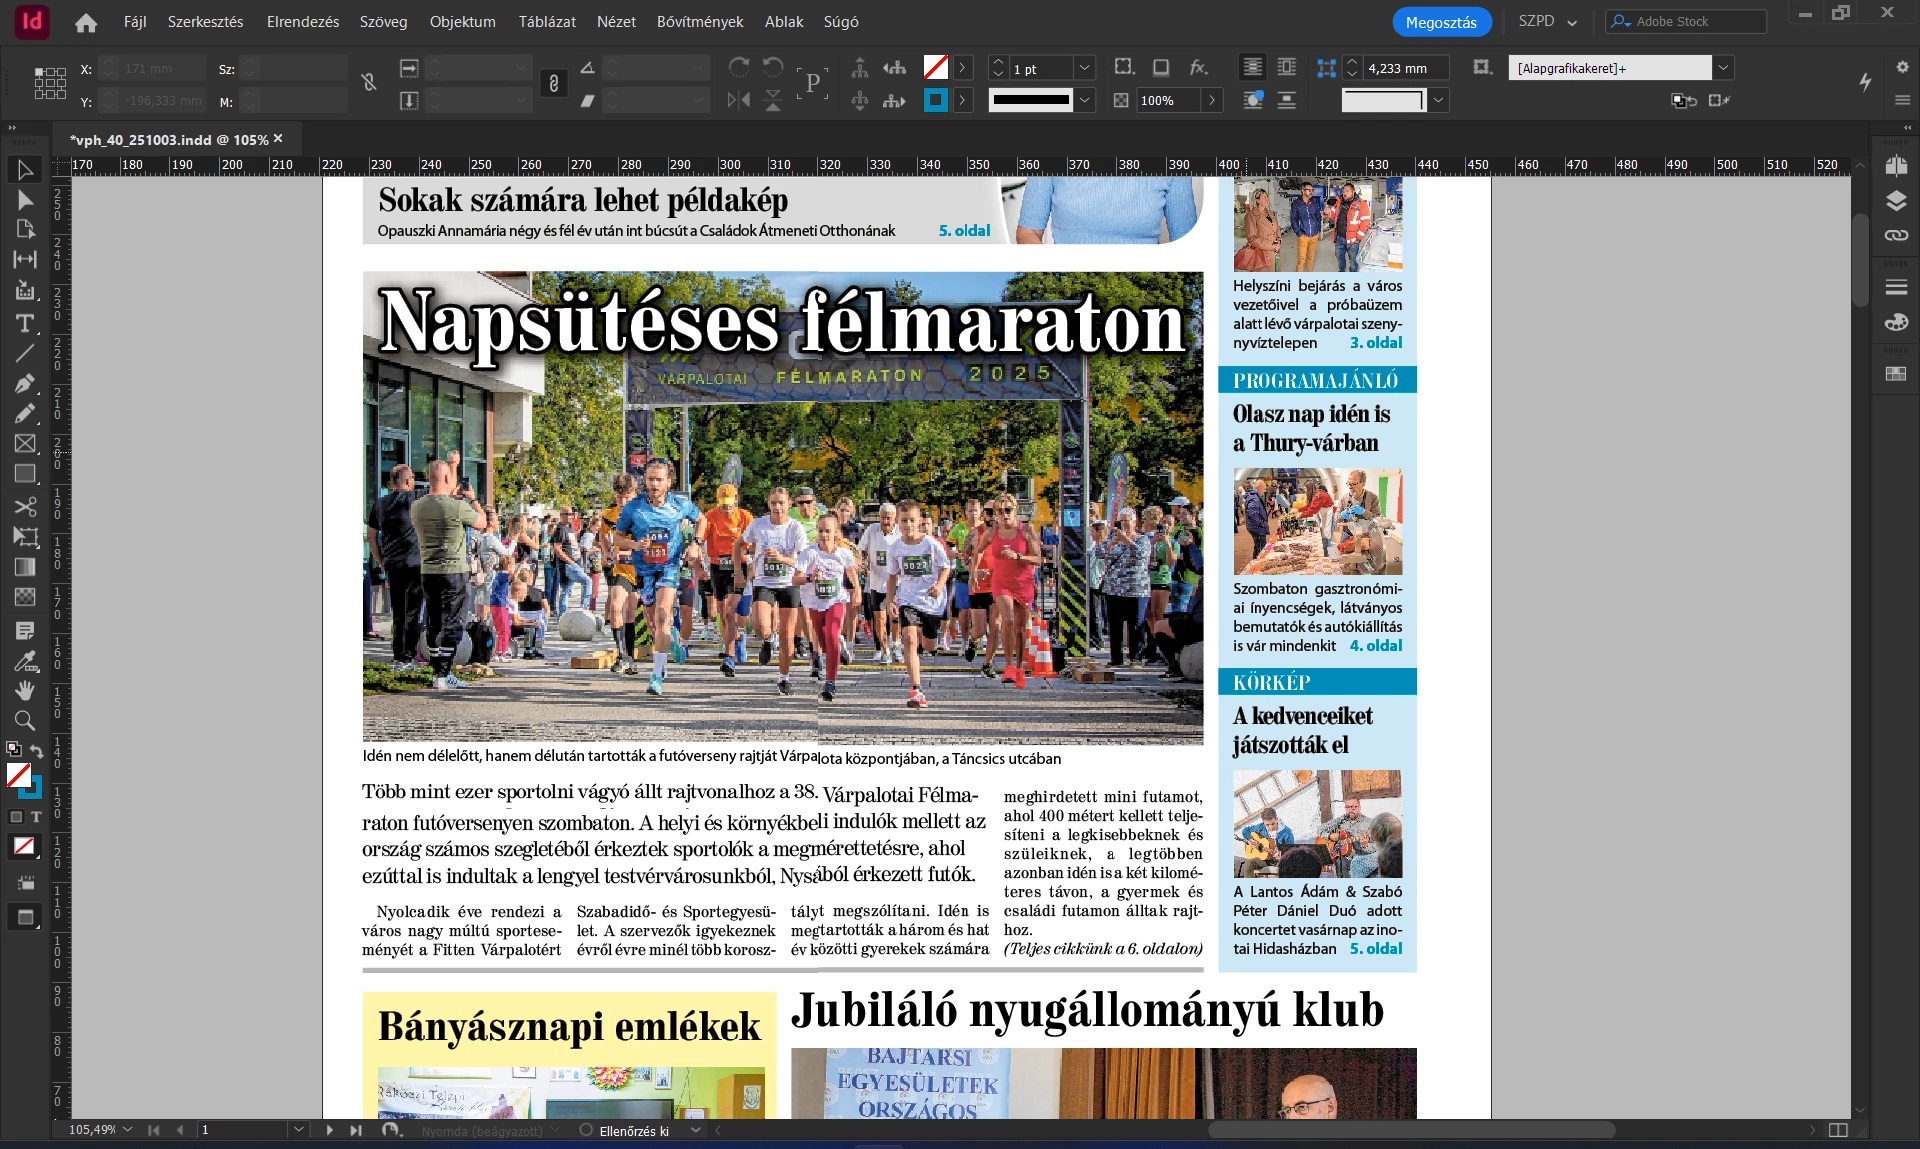Image resolution: width=1920 pixels, height=1149 pixels.
Task: Open the Táblázat menu
Action: 547,21
